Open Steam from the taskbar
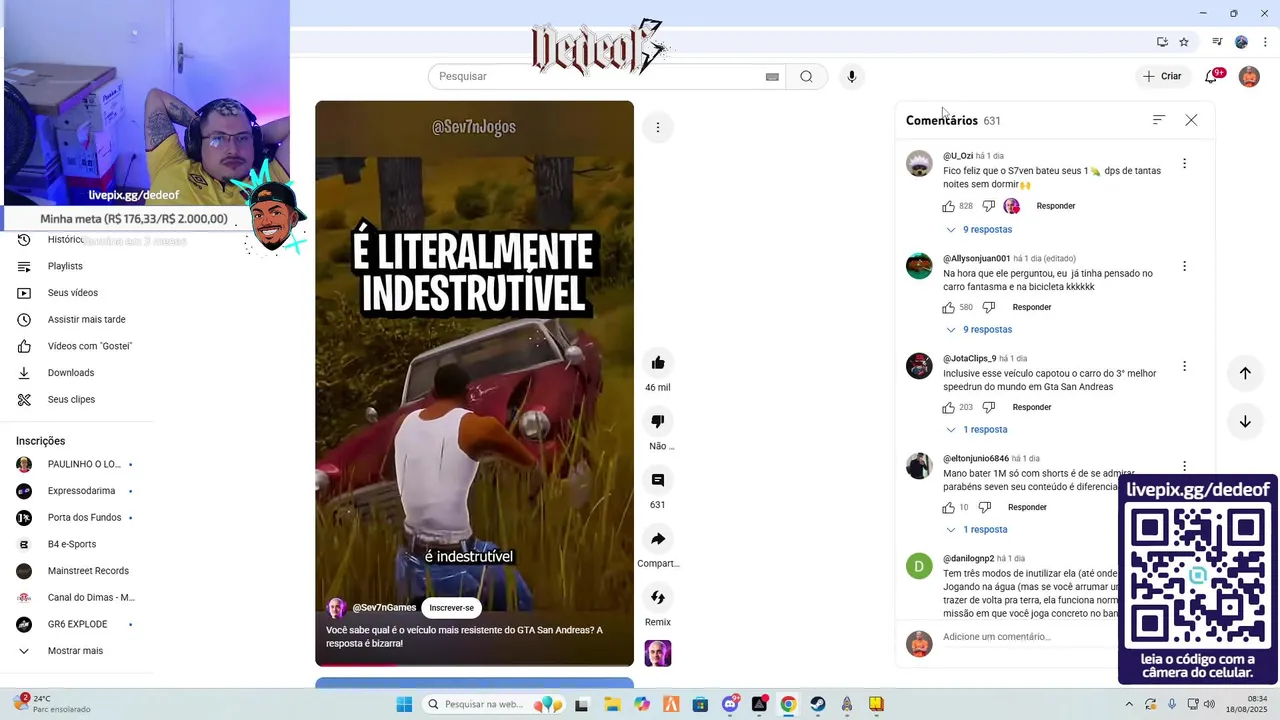This screenshot has width=1280, height=720. [818, 704]
